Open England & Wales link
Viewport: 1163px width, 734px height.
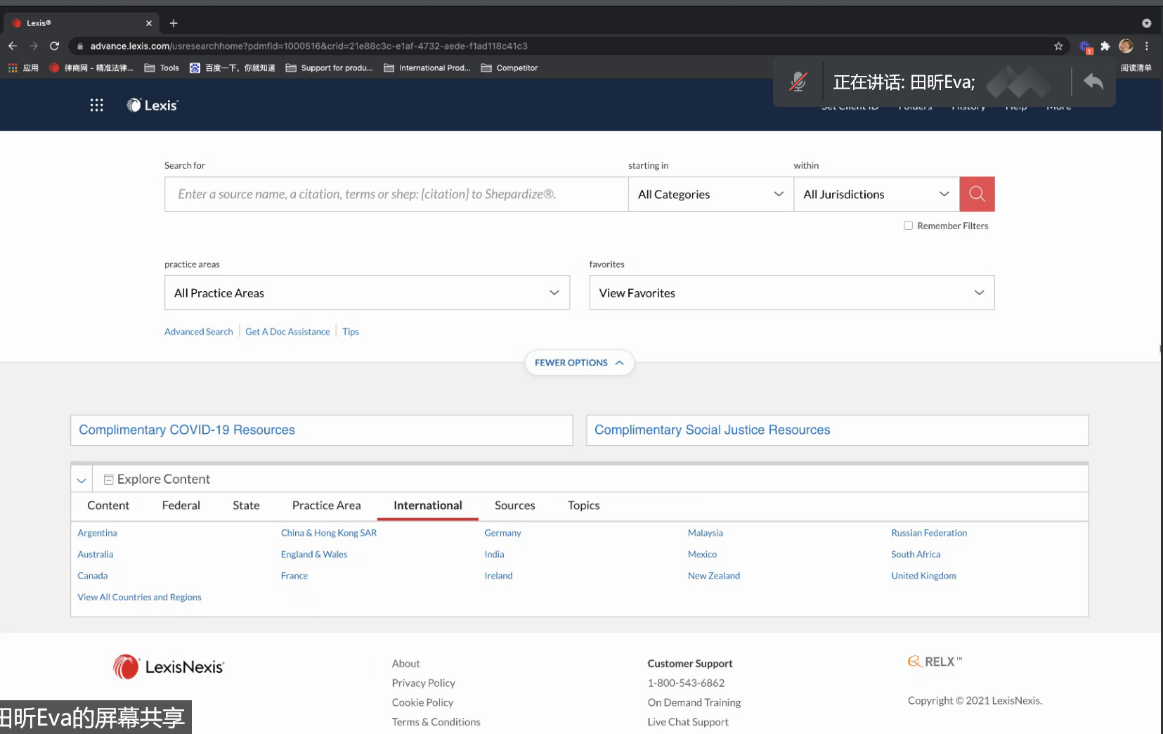pos(314,555)
